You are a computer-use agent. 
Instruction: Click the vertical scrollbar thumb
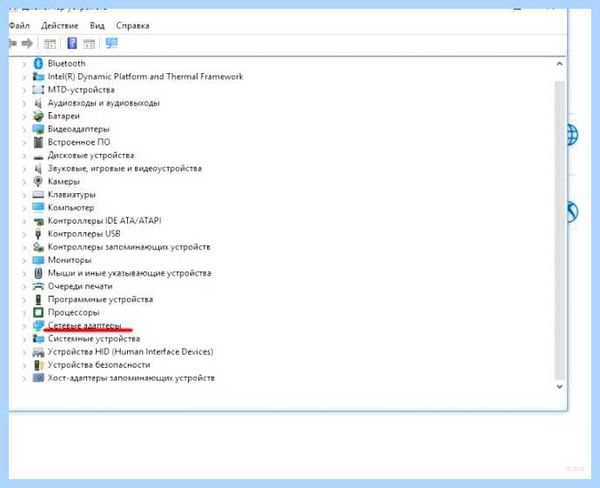tap(559, 230)
